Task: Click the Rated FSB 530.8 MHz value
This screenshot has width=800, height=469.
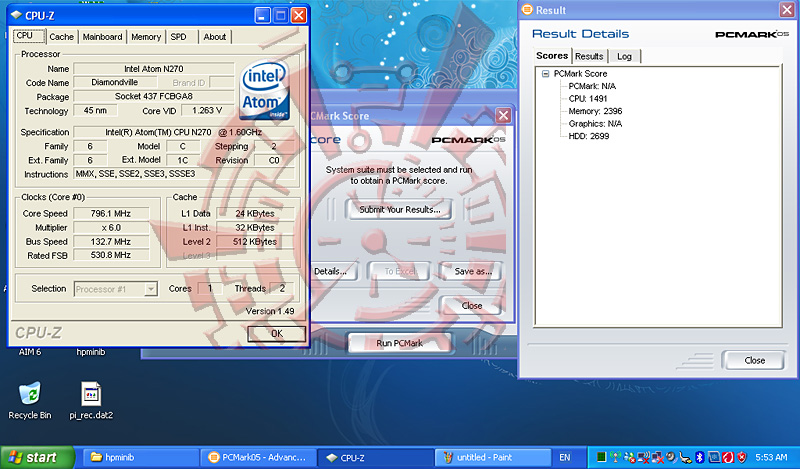Action: [x=111, y=255]
